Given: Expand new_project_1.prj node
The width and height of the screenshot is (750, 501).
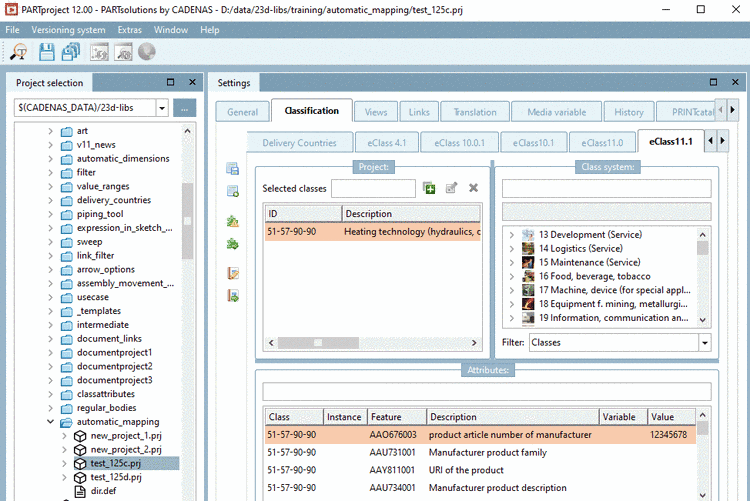Looking at the screenshot, I should click(x=64, y=436).
